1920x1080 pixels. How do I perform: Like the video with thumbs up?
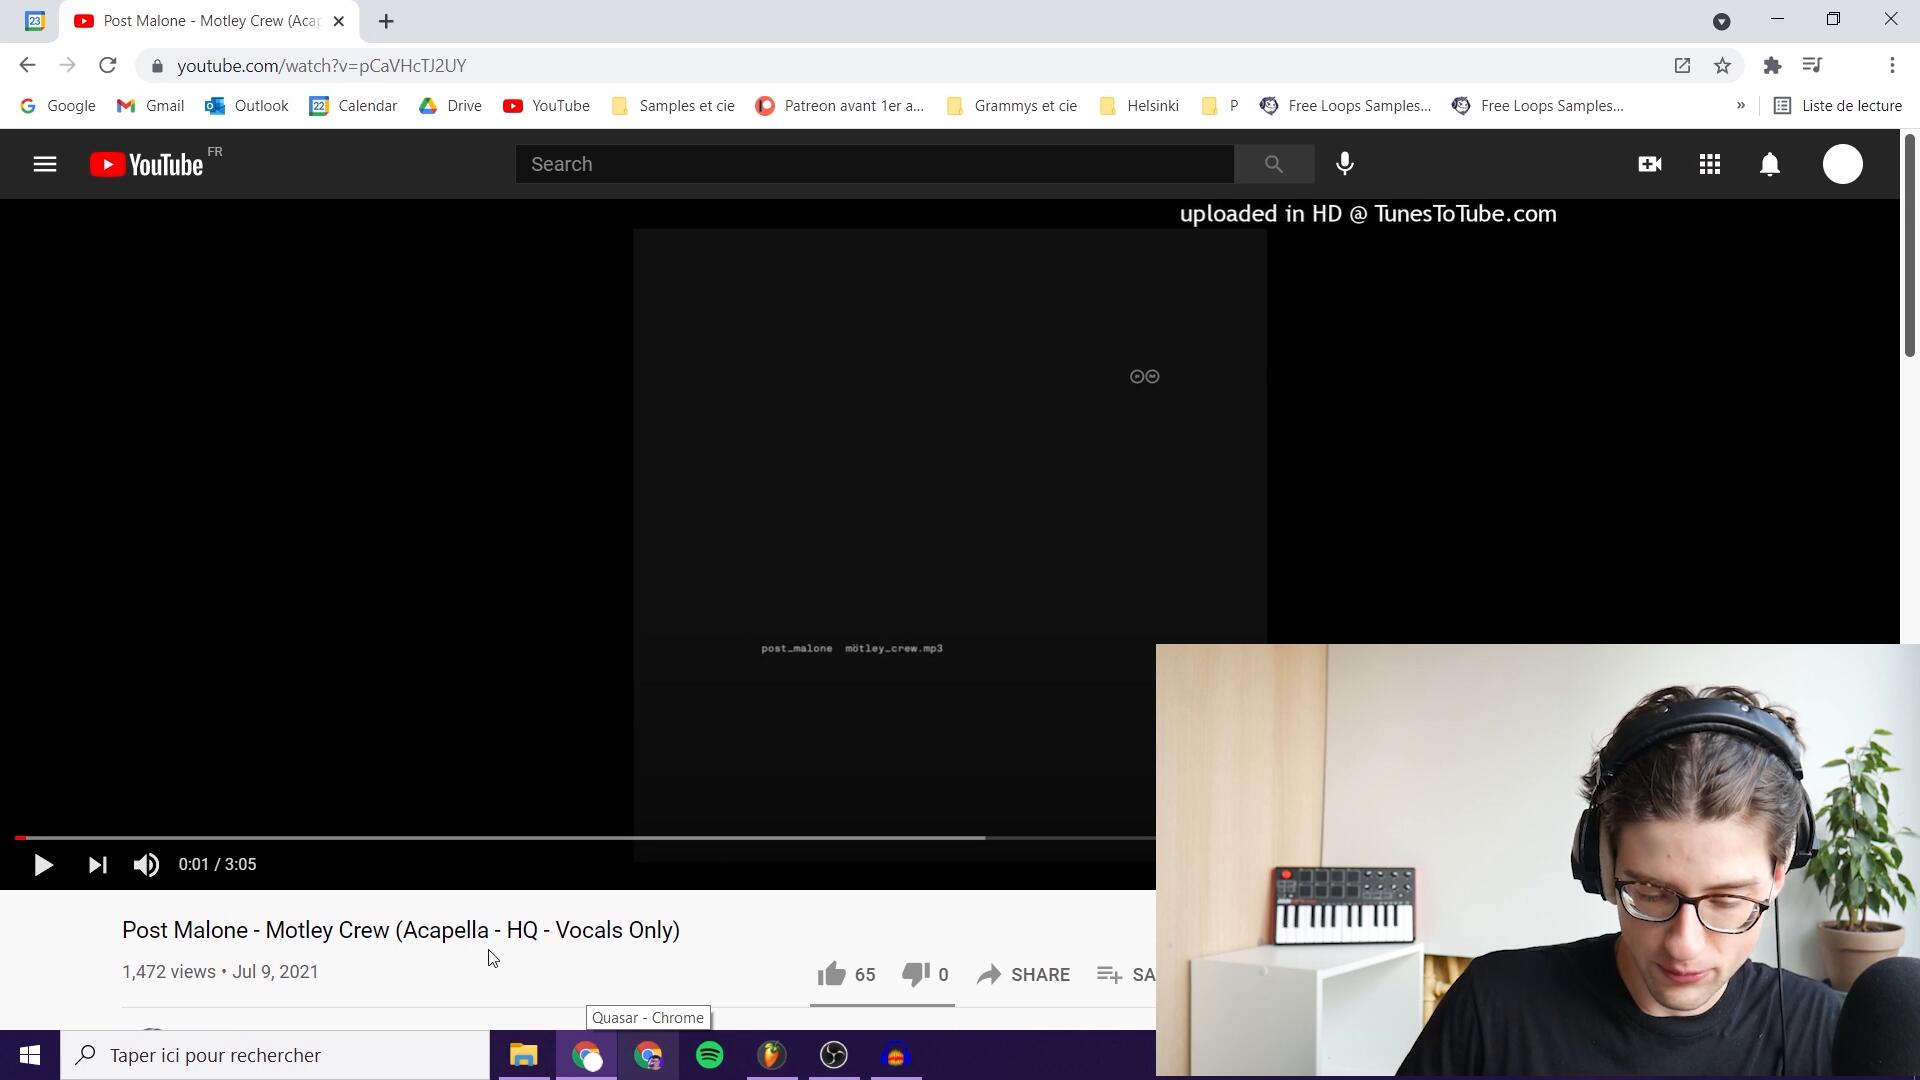coord(832,974)
